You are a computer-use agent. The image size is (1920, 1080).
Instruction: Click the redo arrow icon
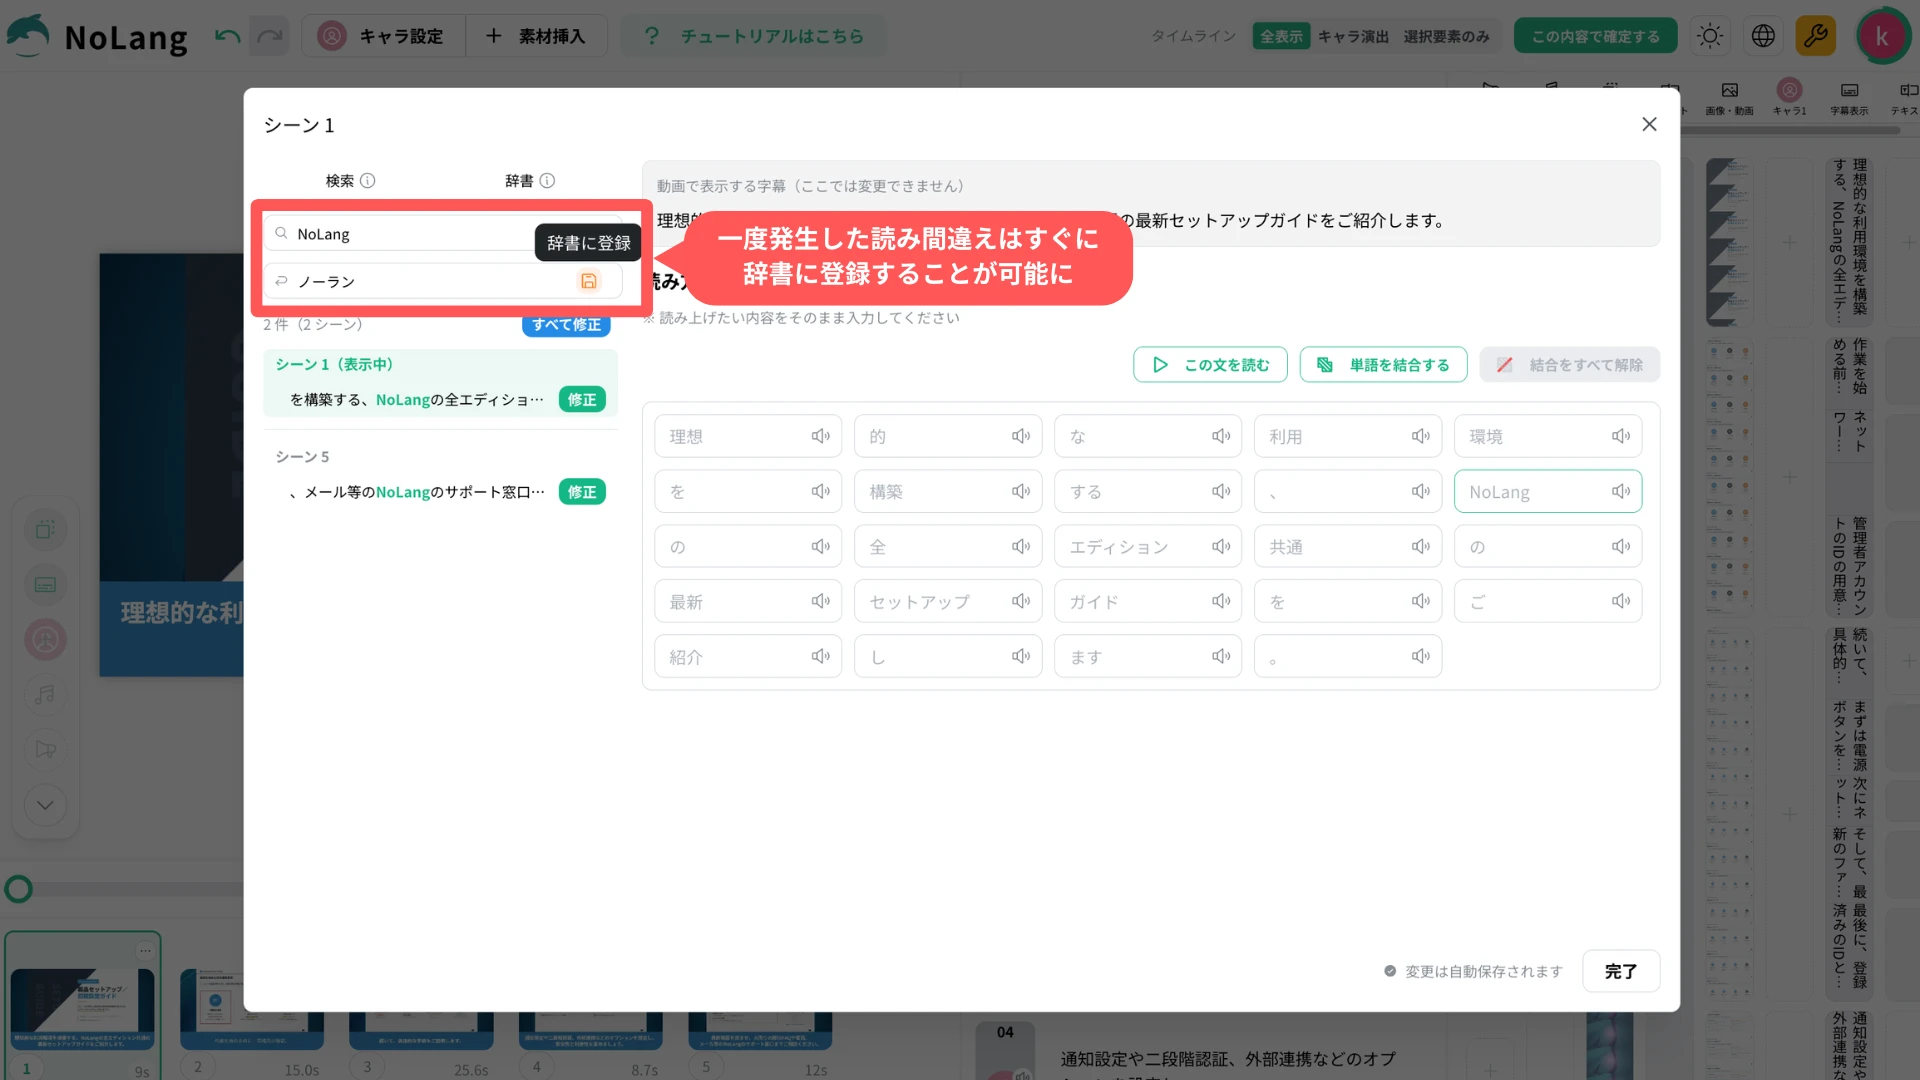click(269, 36)
